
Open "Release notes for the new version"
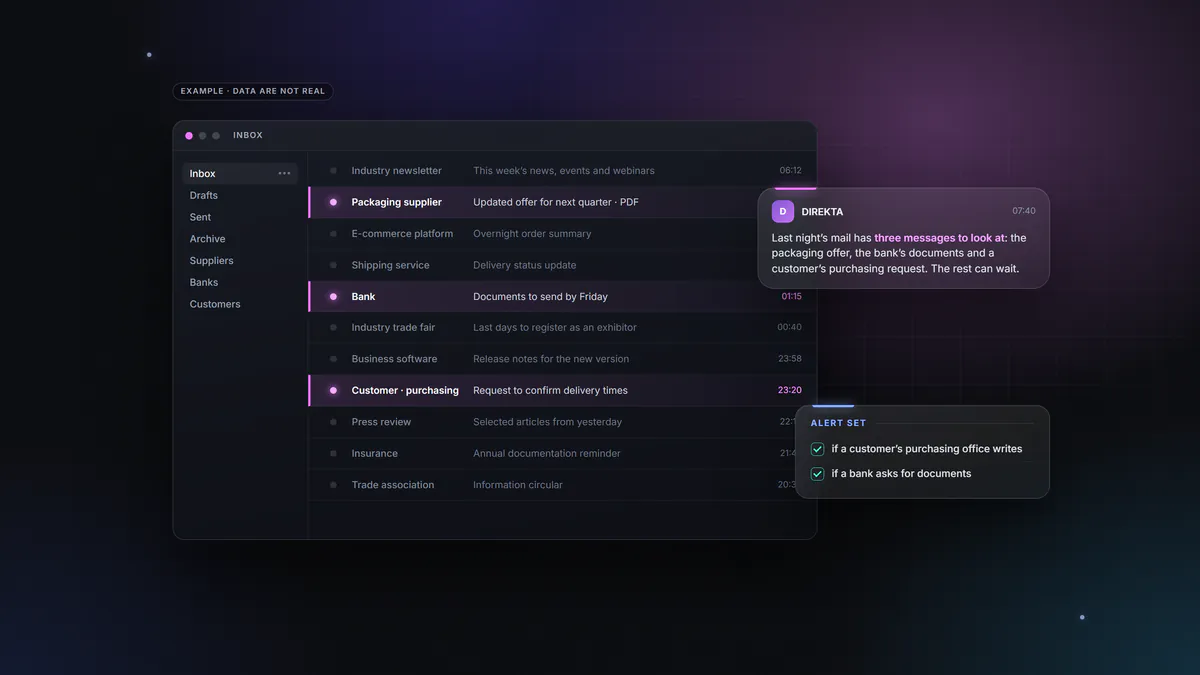click(x=562, y=359)
